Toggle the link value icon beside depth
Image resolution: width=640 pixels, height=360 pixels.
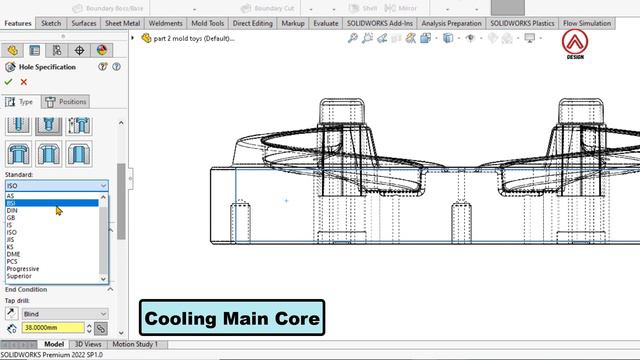click(x=101, y=328)
